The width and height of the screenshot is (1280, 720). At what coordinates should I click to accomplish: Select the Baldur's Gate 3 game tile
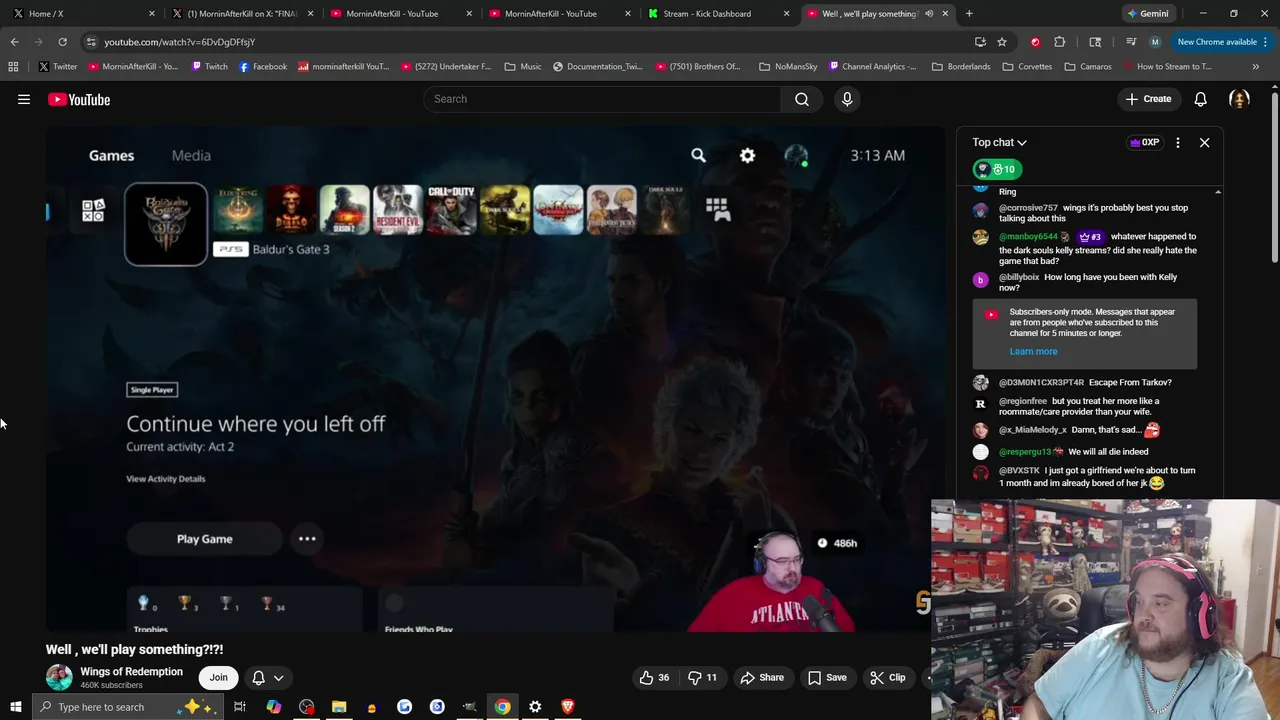(166, 224)
